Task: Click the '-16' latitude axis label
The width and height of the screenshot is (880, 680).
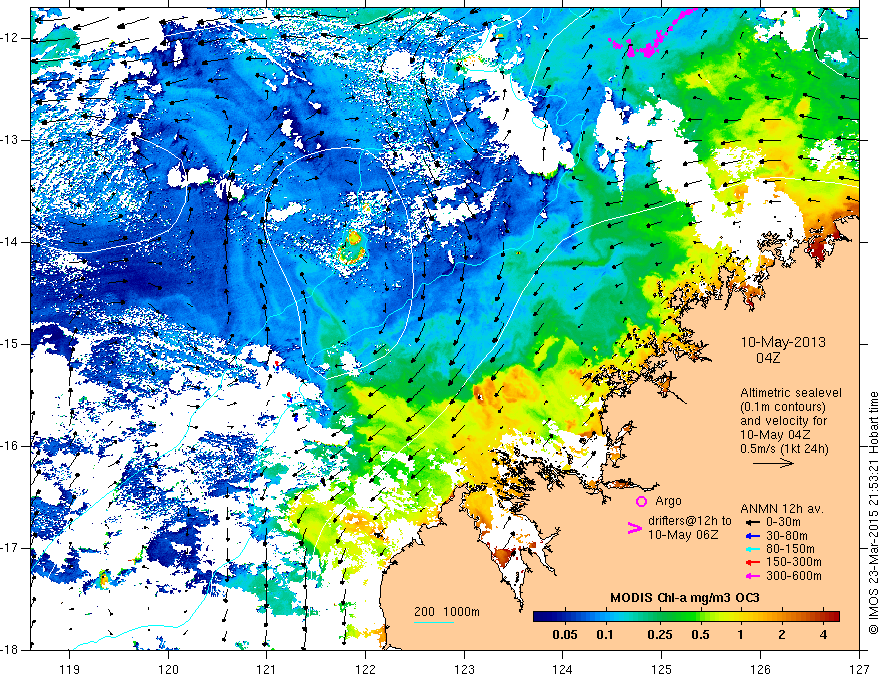Action: [x=10, y=446]
